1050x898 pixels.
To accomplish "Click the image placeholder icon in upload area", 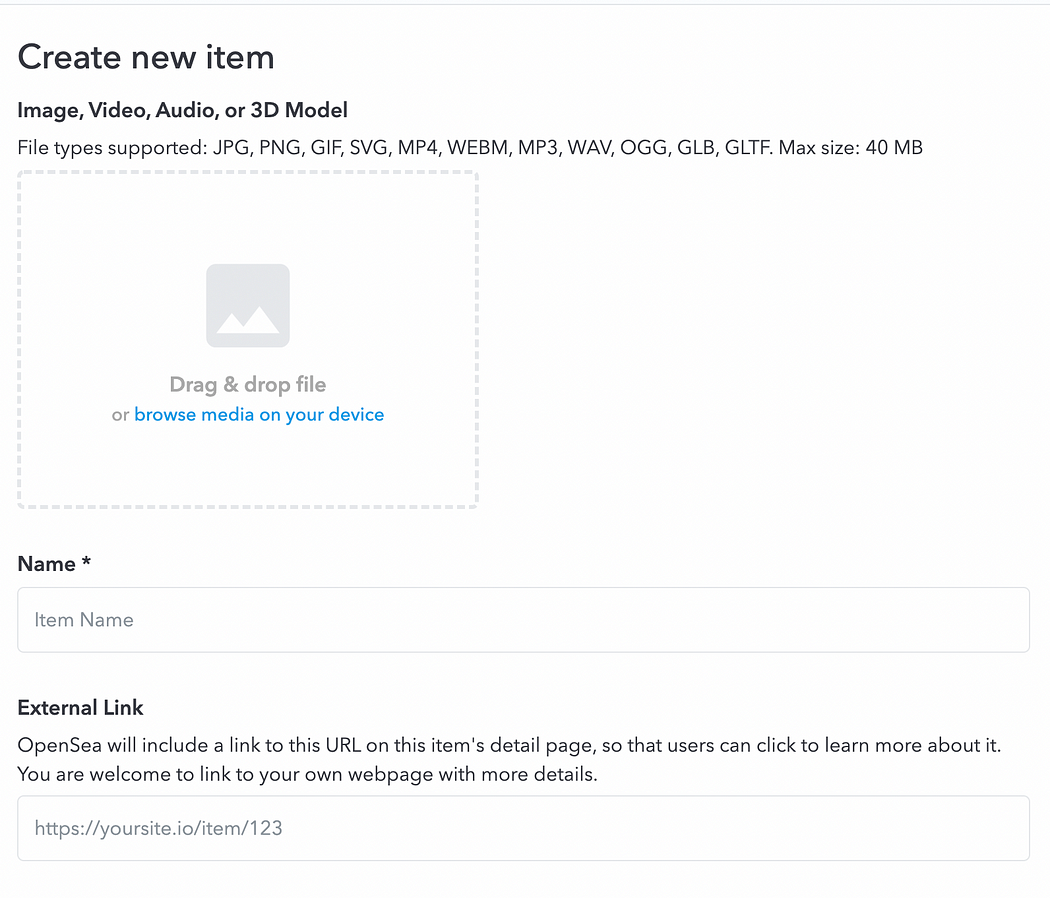I will [248, 306].
